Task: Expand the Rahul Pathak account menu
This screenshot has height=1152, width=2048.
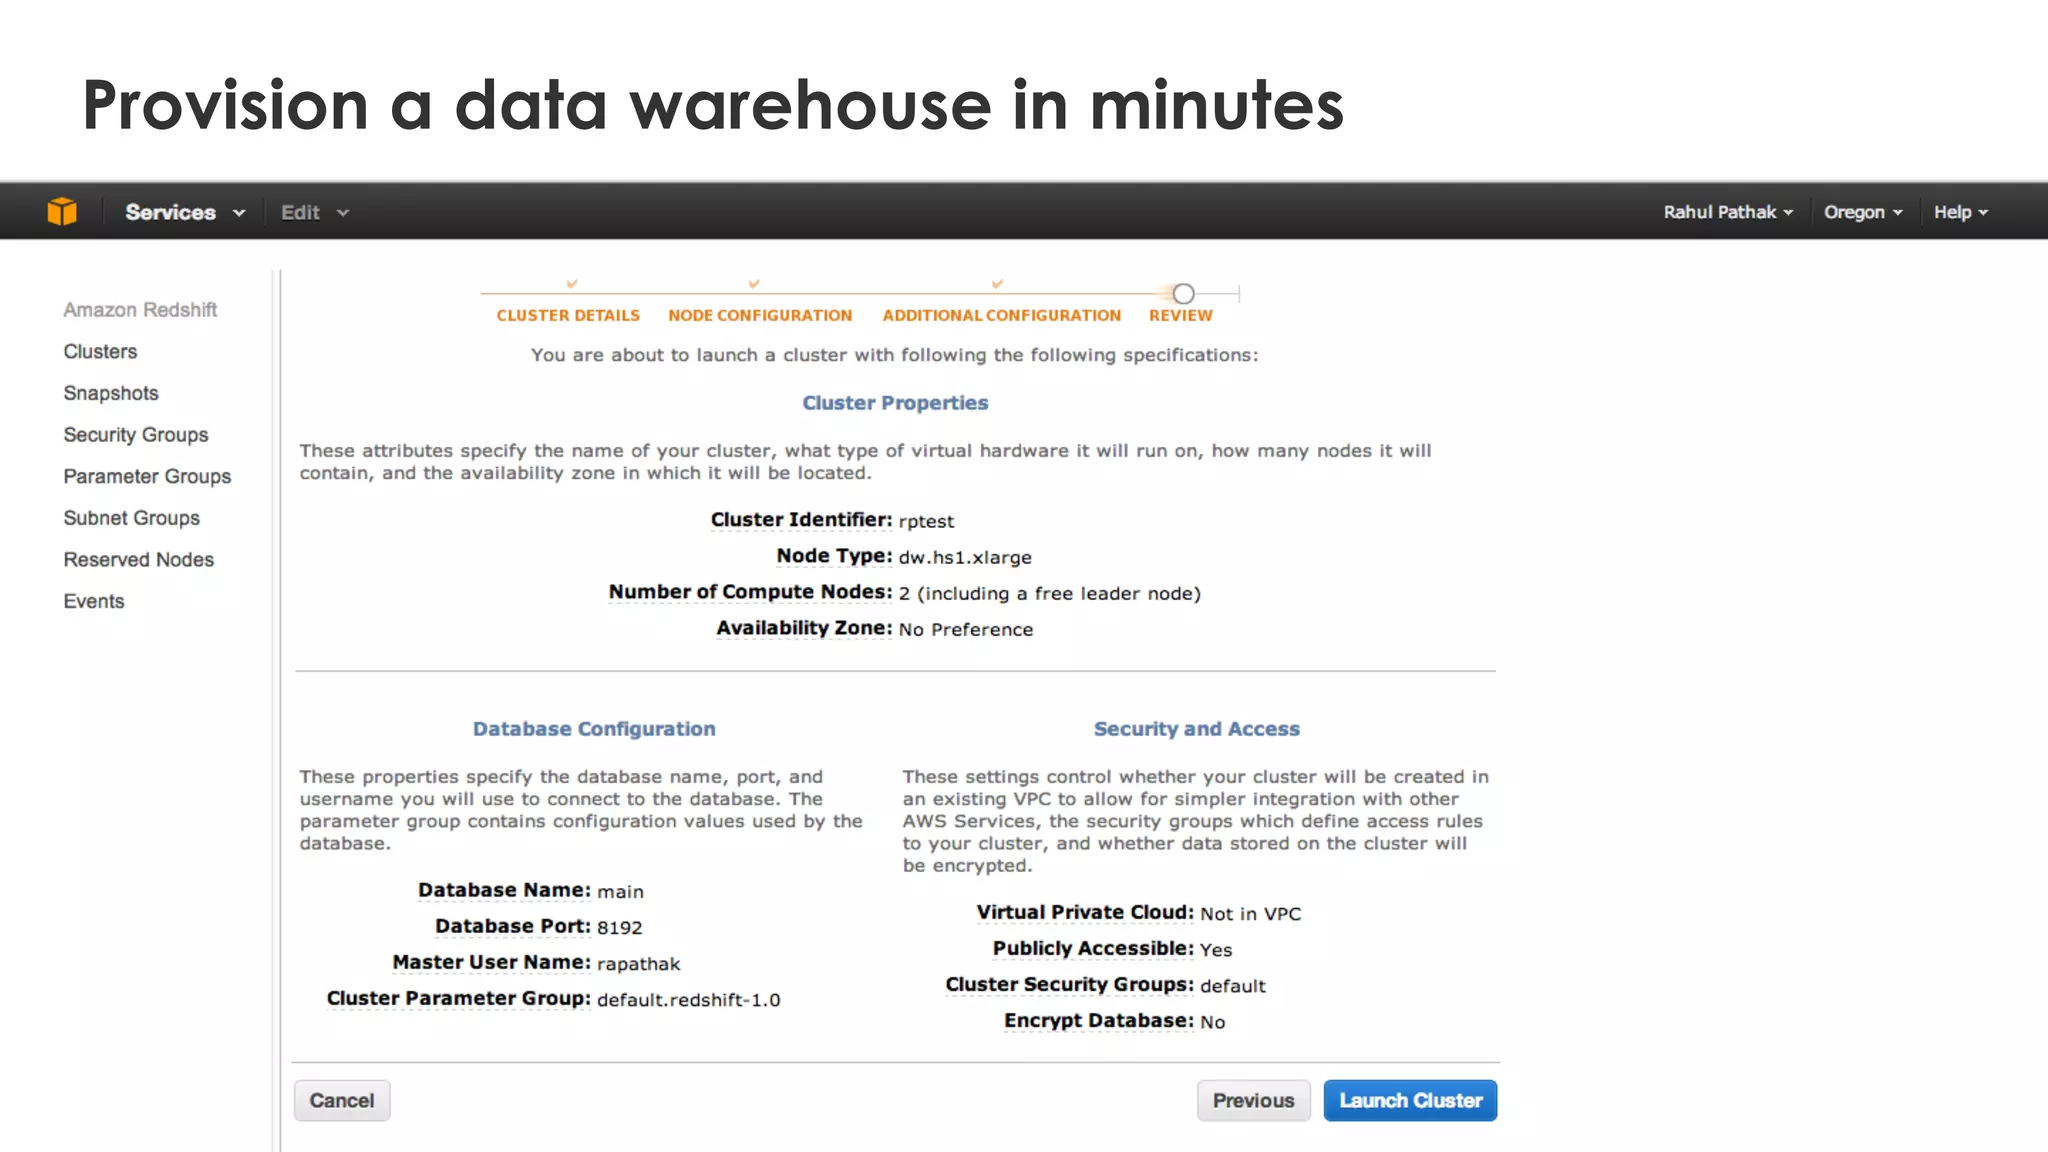Action: pos(1728,212)
